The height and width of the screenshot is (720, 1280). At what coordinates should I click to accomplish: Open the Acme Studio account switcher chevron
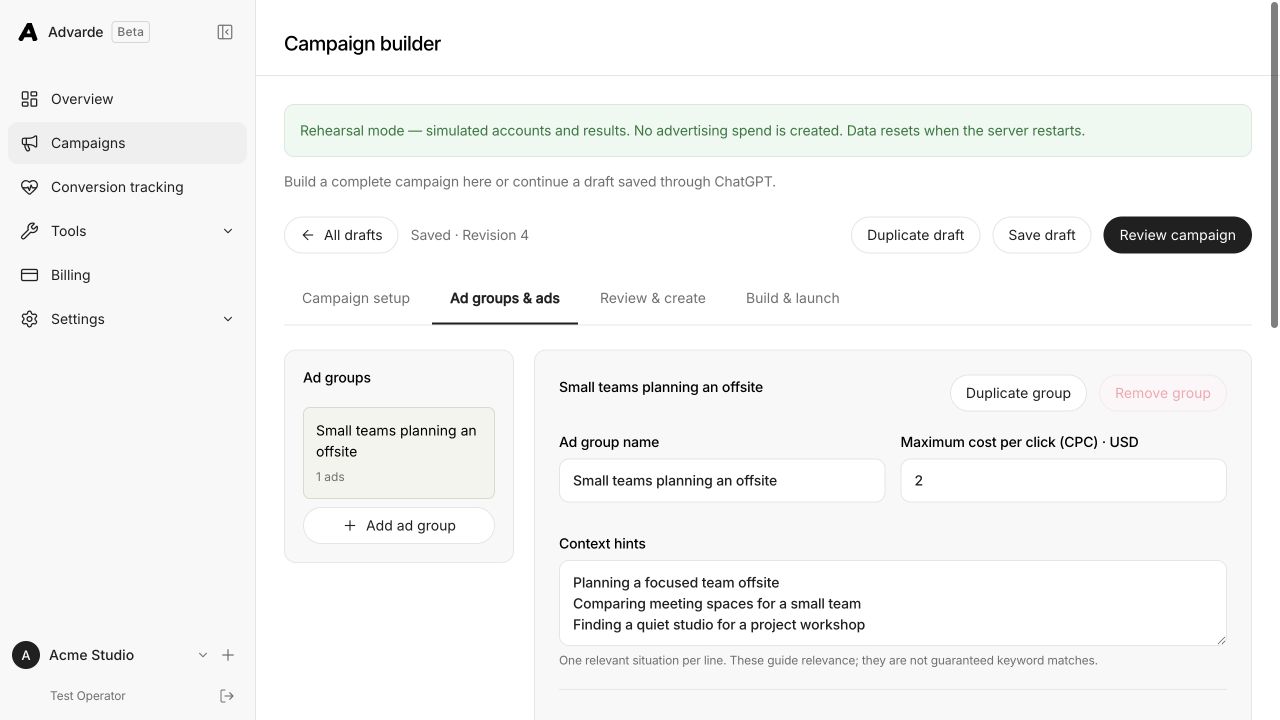click(x=203, y=655)
